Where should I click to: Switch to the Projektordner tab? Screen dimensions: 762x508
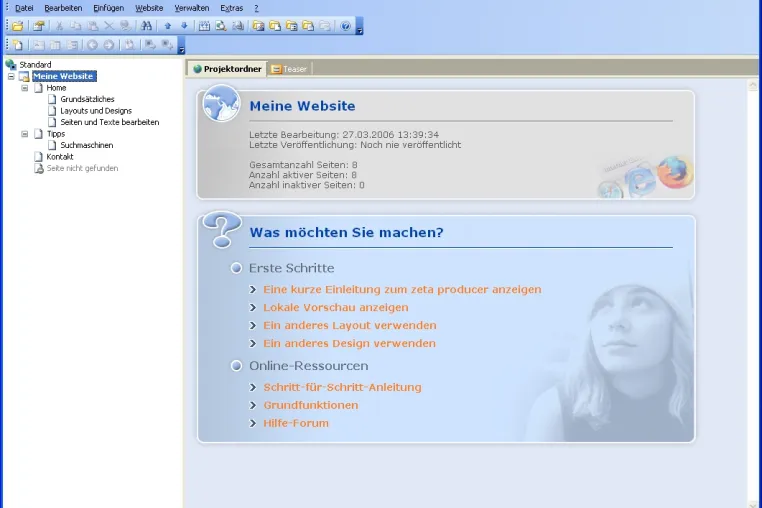coord(227,69)
